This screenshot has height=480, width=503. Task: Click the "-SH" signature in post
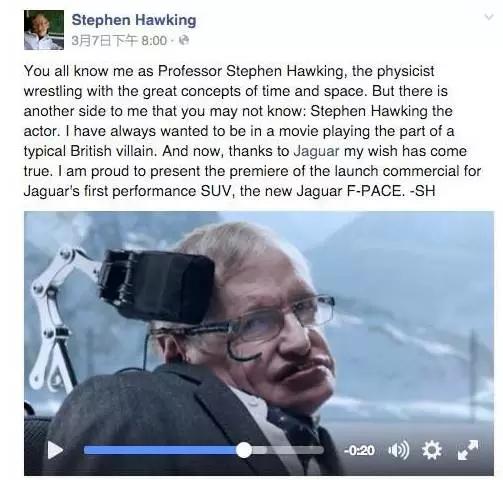[422, 191]
